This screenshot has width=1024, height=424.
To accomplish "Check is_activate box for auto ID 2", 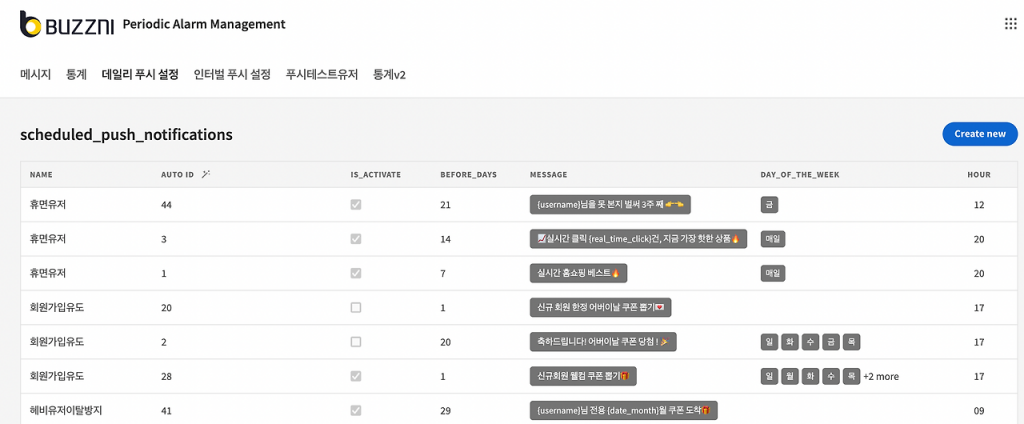I will (356, 342).
